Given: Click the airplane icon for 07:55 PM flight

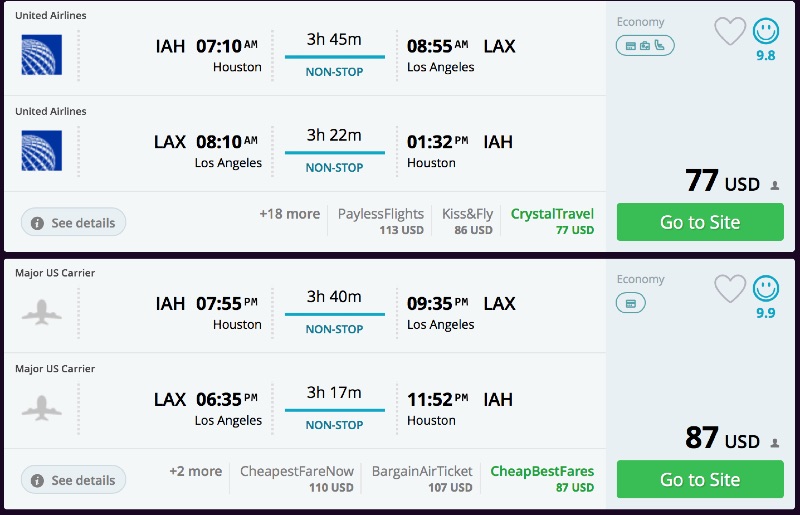Looking at the screenshot, I should point(41,312).
